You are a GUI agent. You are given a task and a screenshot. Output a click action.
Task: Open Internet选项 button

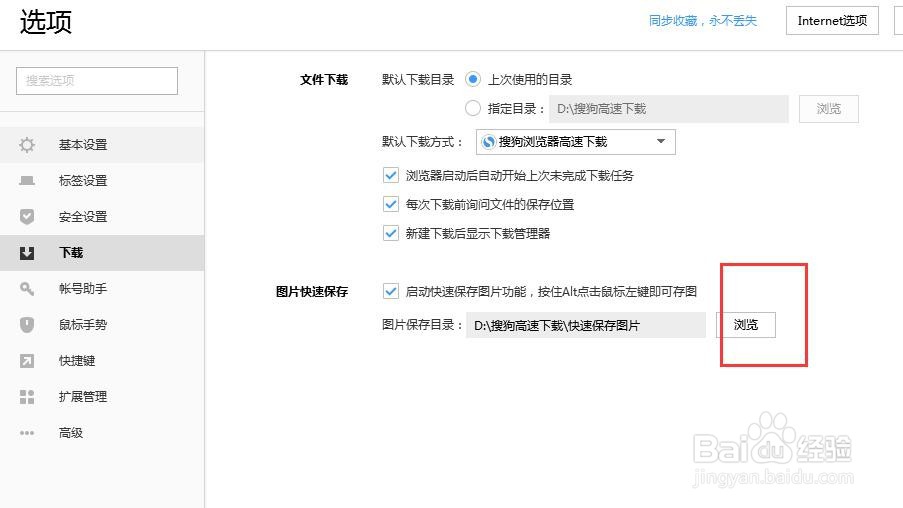pyautogui.click(x=832, y=21)
